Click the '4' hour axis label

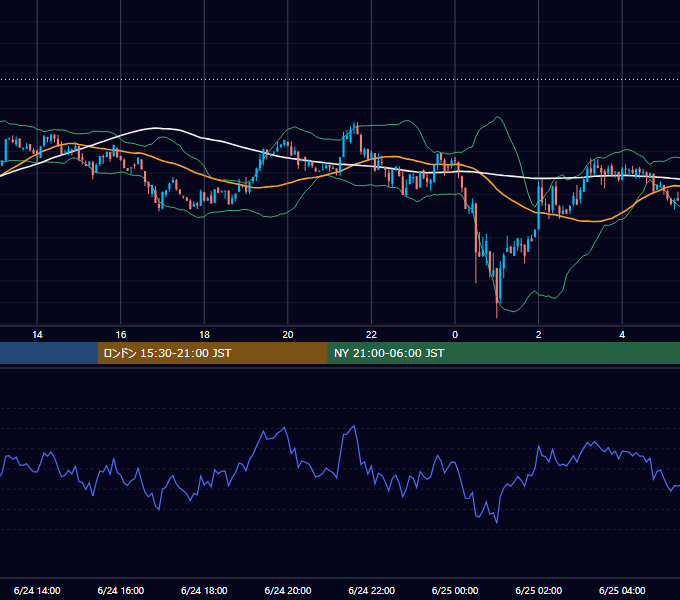click(x=622, y=335)
